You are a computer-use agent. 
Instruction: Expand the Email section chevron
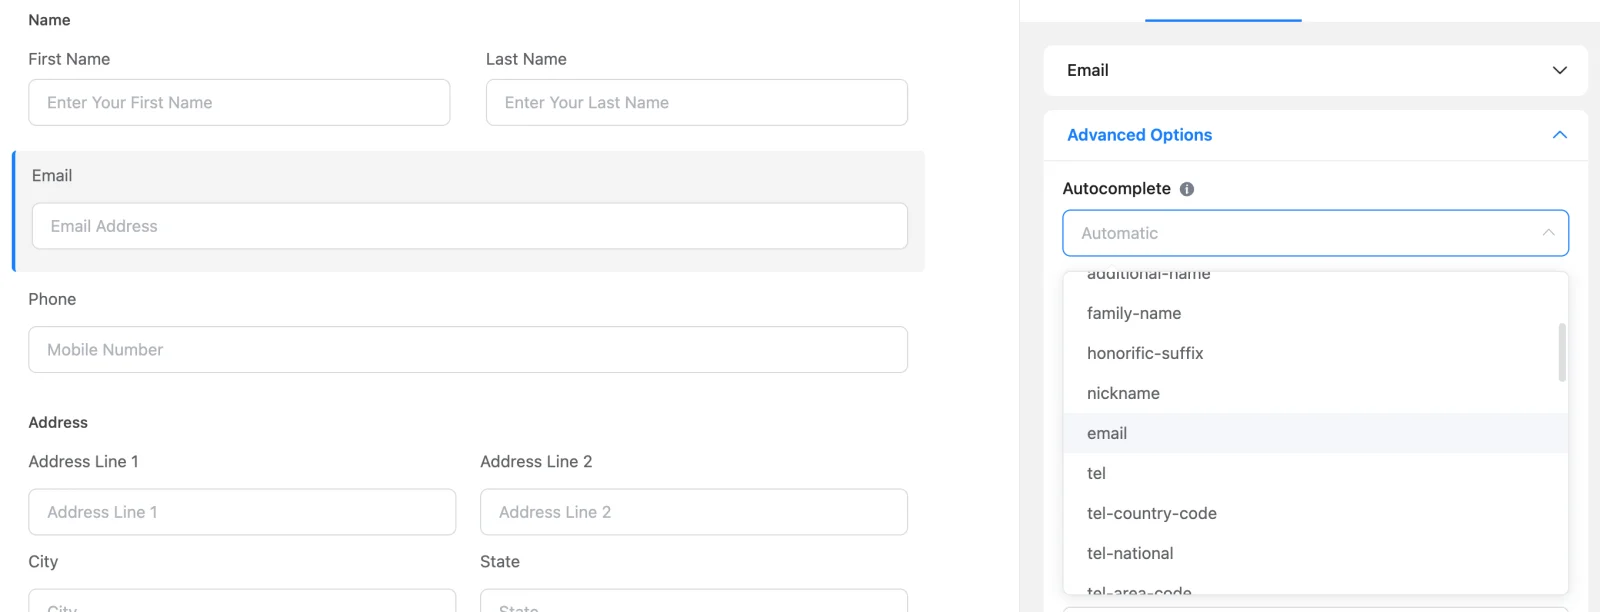(x=1559, y=70)
